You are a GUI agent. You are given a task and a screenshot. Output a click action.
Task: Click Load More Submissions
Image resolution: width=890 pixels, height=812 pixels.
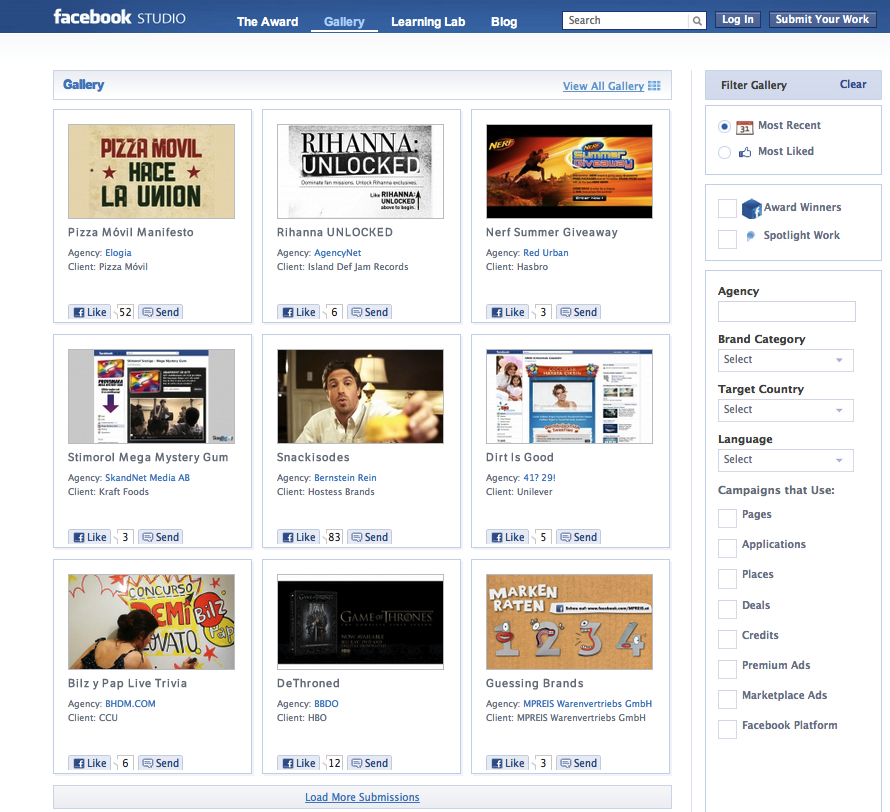tap(362, 797)
